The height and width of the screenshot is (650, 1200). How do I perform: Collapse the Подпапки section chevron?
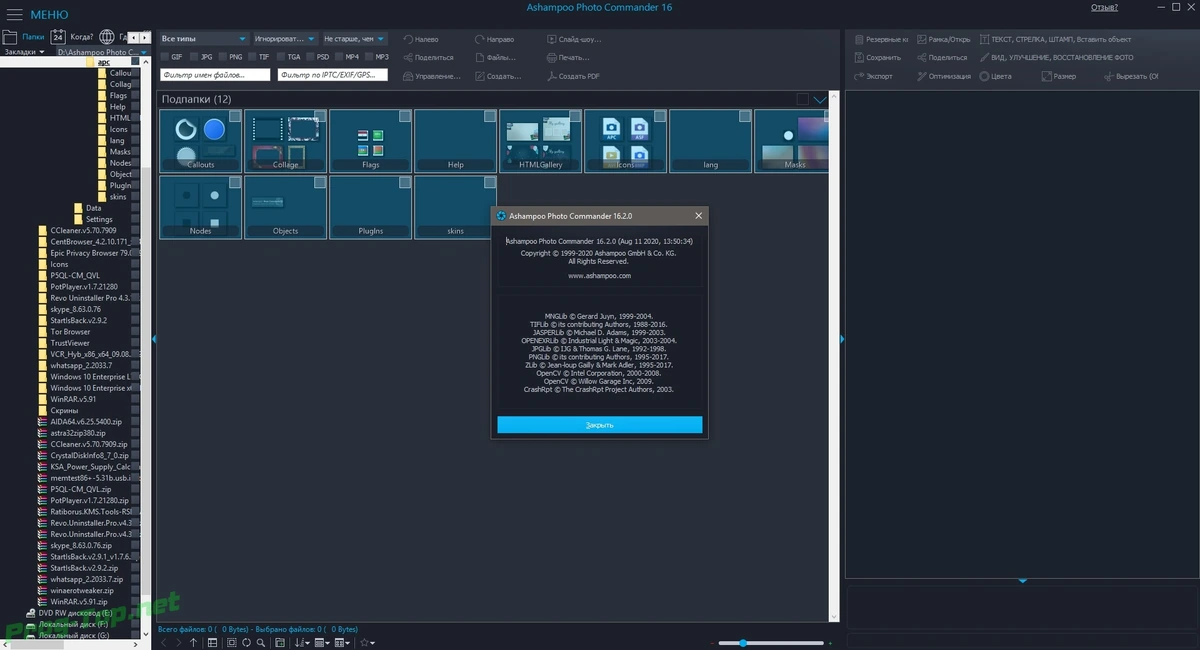tap(821, 99)
